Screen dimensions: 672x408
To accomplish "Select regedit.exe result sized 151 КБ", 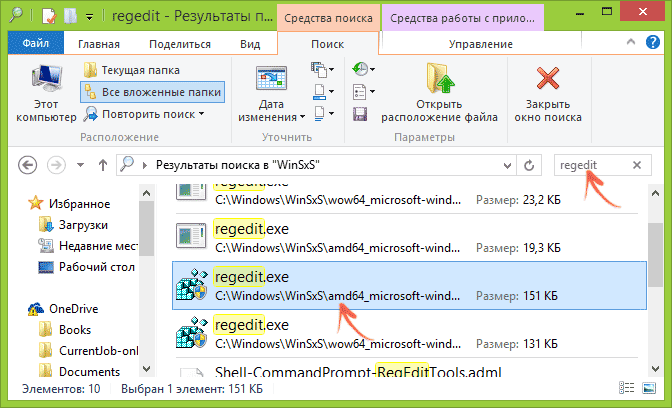I will pos(409,285).
